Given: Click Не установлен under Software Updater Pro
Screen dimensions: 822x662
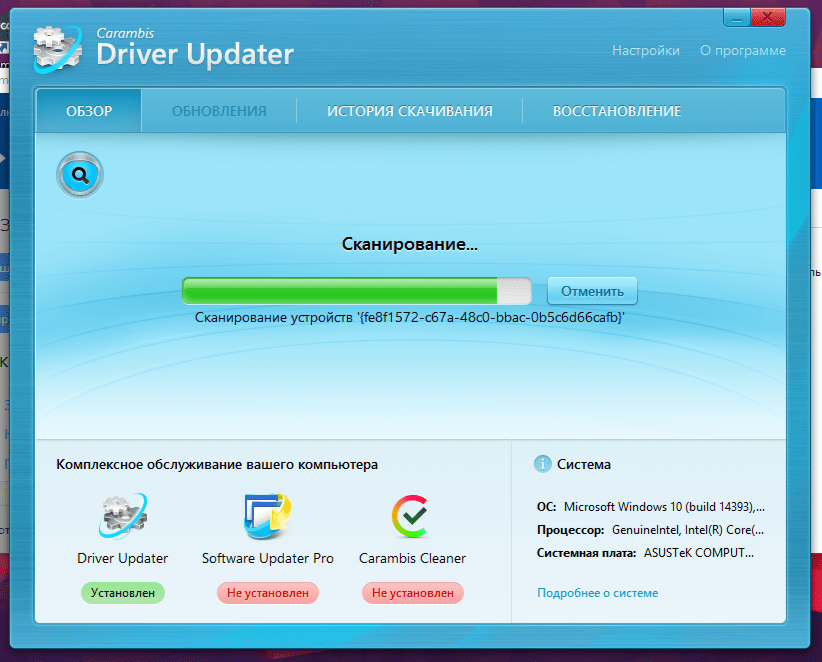Looking at the screenshot, I should pos(268,593).
